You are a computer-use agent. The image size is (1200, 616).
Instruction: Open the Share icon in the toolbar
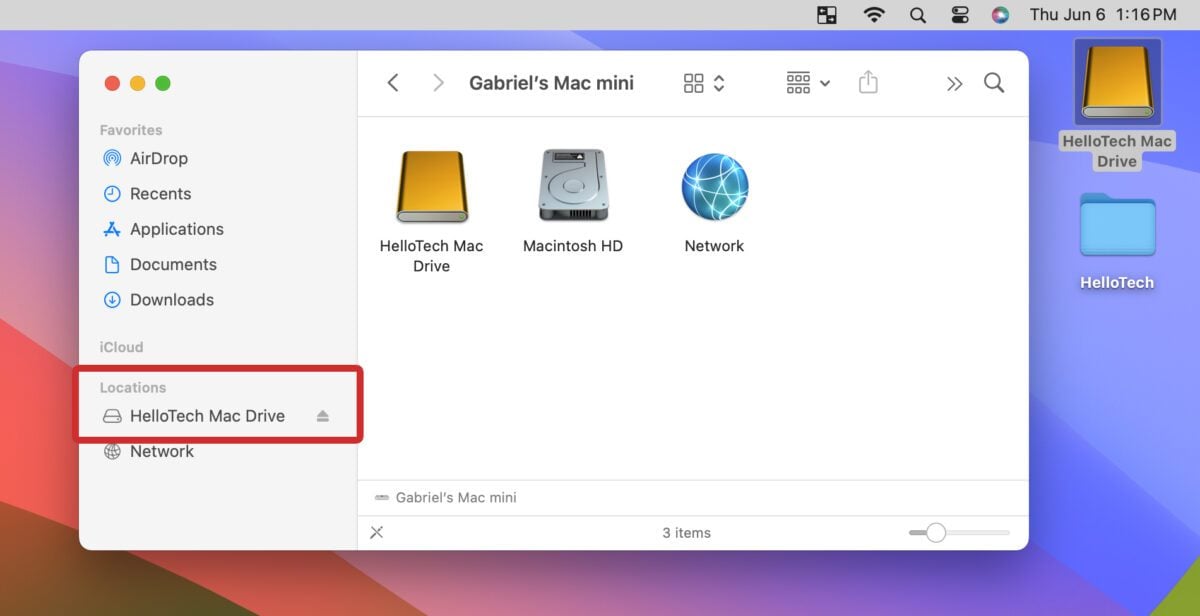point(868,83)
